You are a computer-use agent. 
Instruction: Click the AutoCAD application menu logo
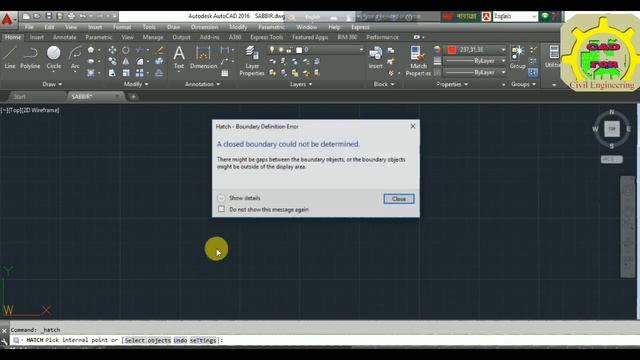(7, 19)
